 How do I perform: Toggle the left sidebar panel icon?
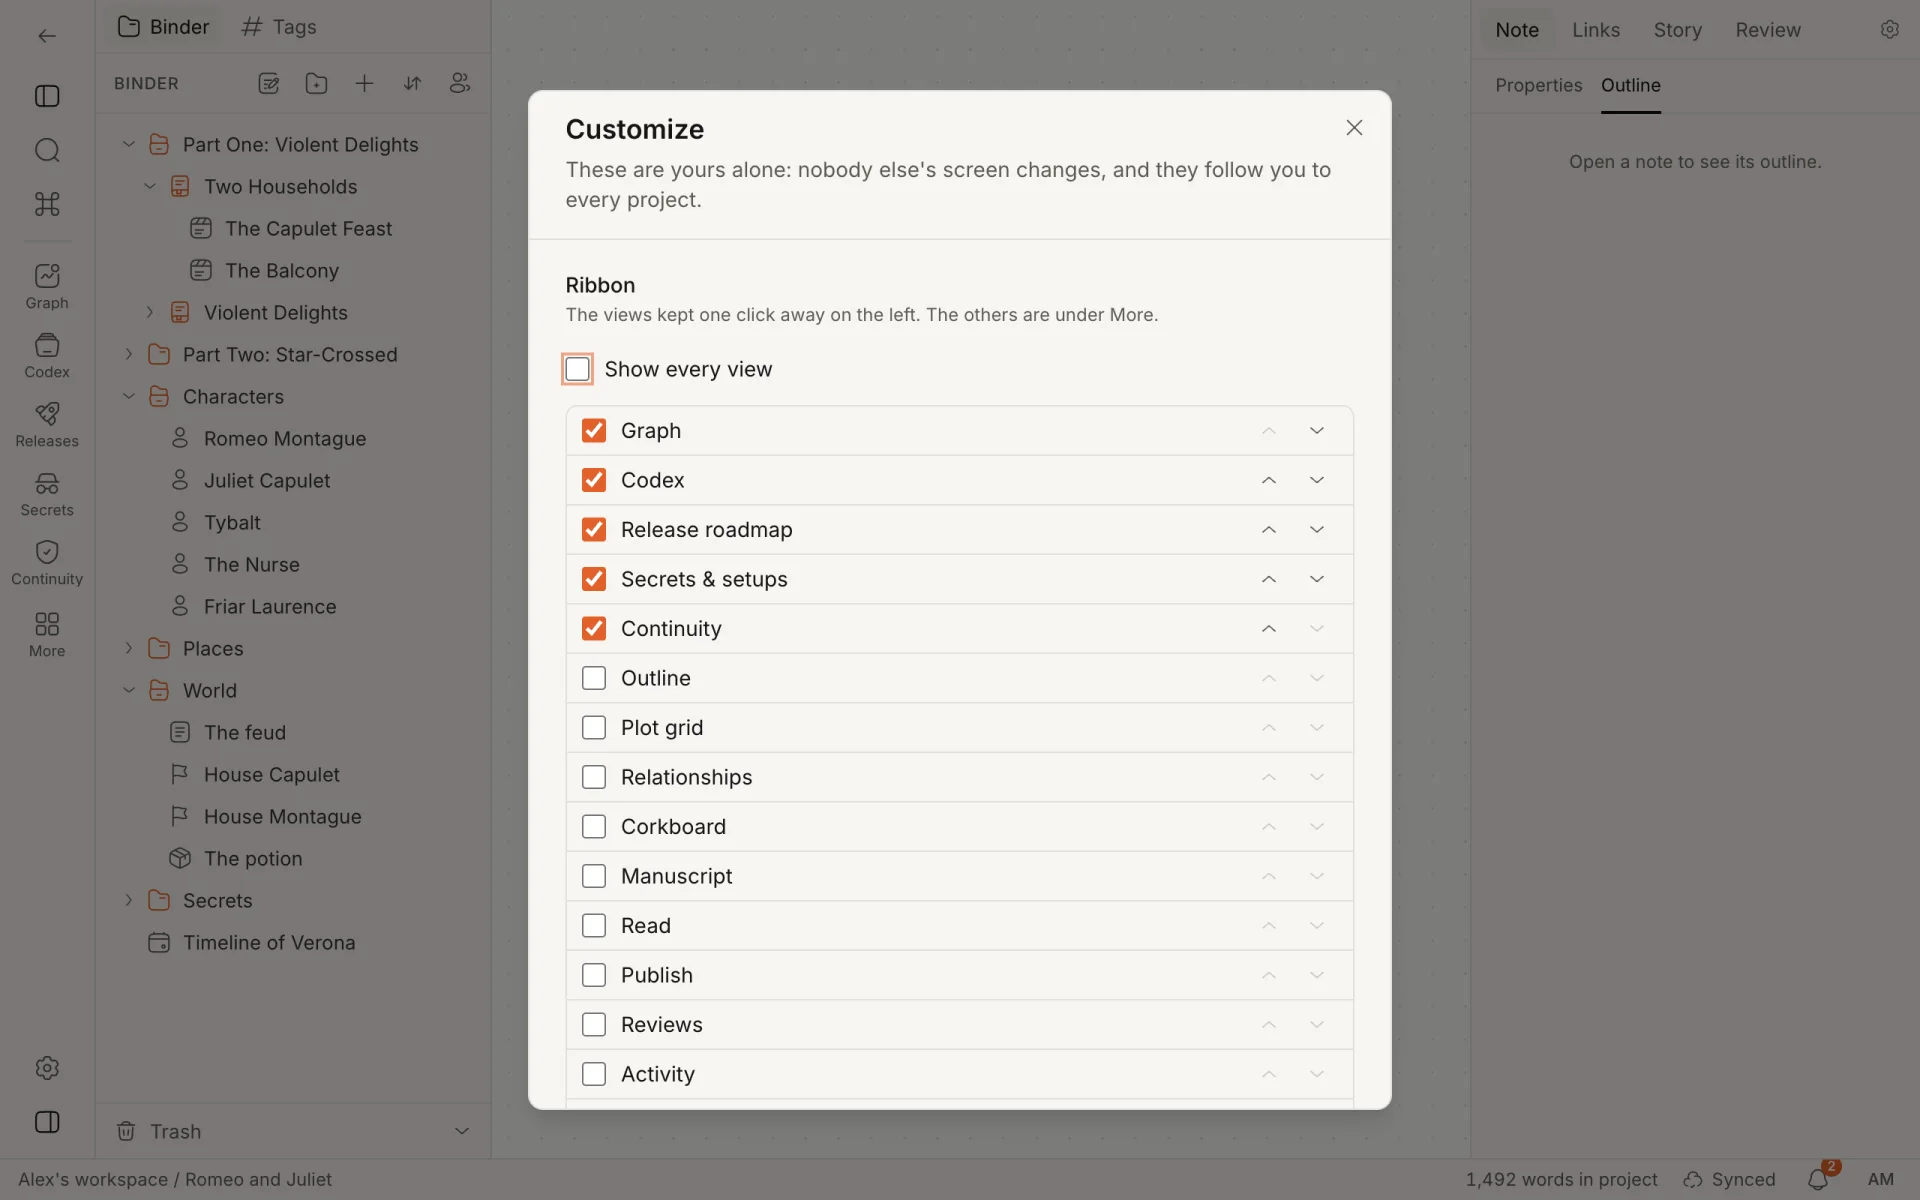(47, 96)
